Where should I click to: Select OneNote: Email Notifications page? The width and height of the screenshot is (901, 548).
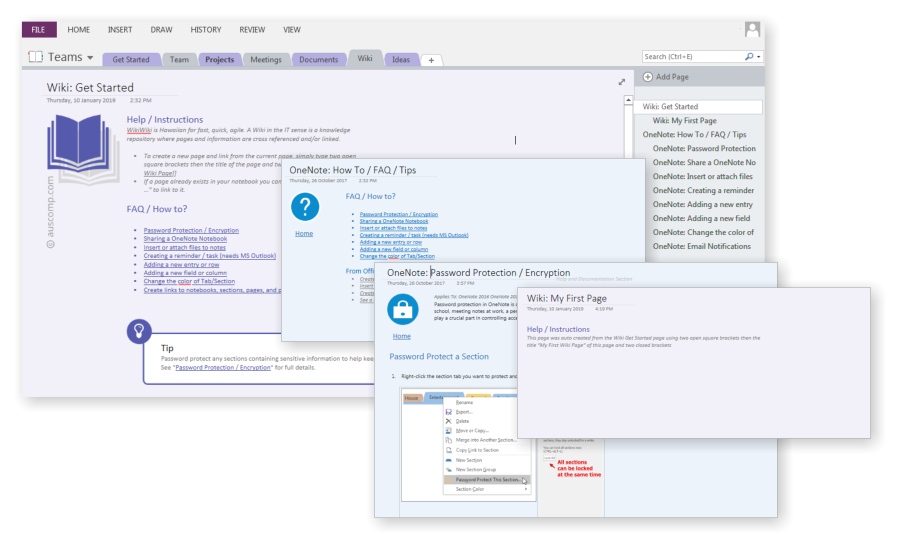(x=702, y=246)
